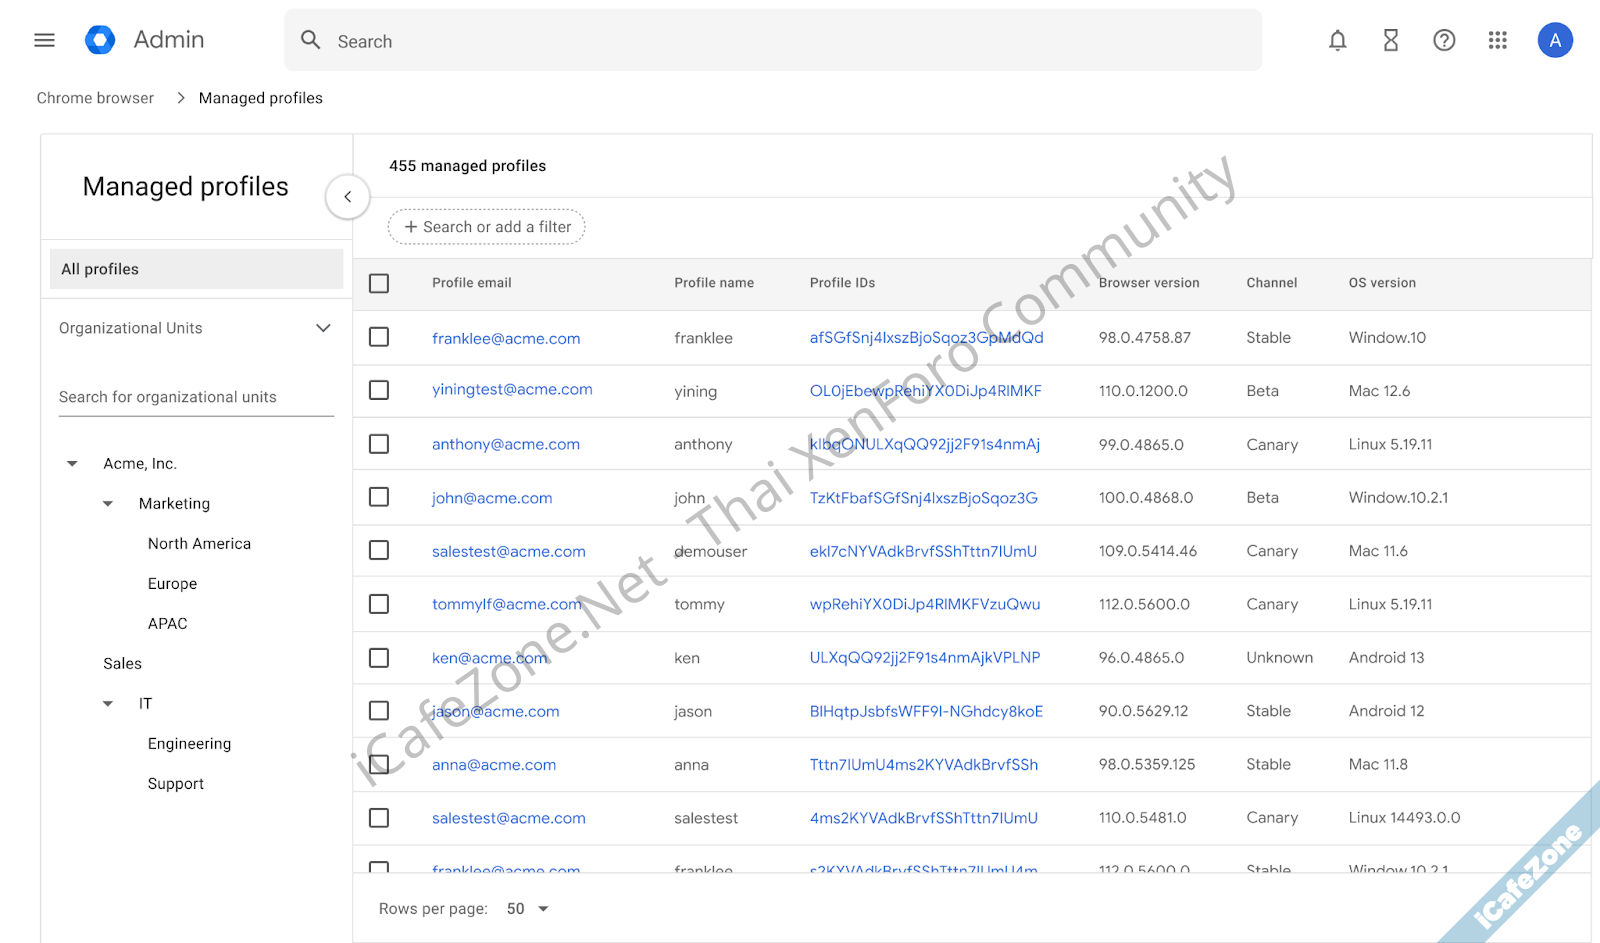Open notifications bell
The height and width of the screenshot is (943, 1600).
coord(1337,40)
